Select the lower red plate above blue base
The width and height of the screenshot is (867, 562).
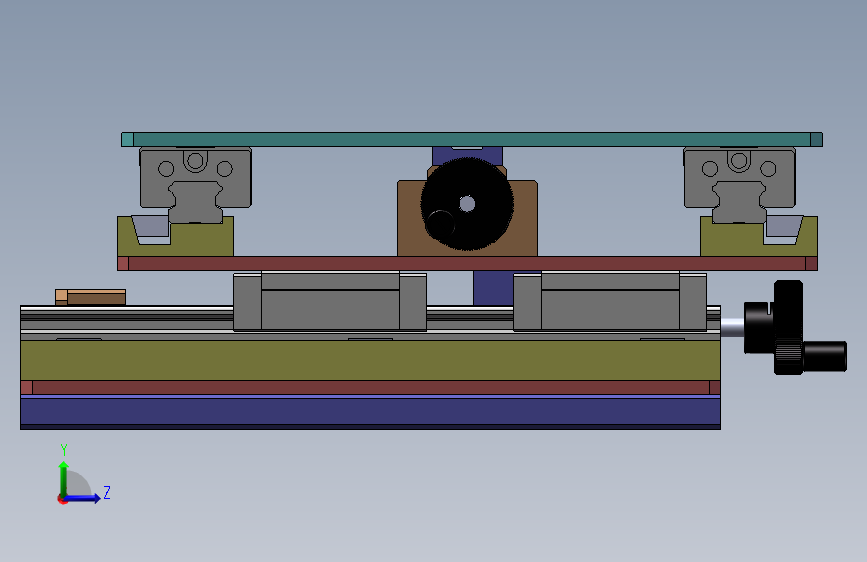click(370, 387)
